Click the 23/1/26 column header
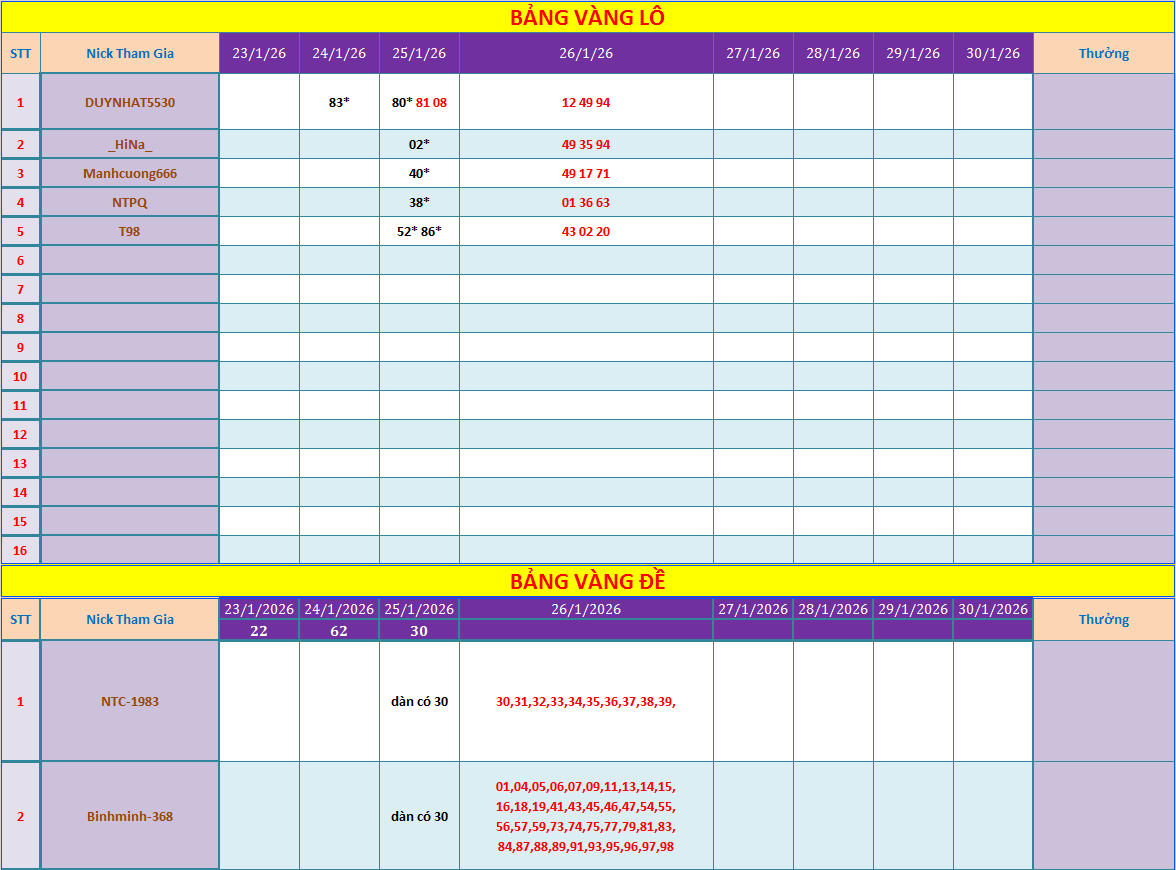Viewport: 1176px width, 870px height. [x=259, y=53]
